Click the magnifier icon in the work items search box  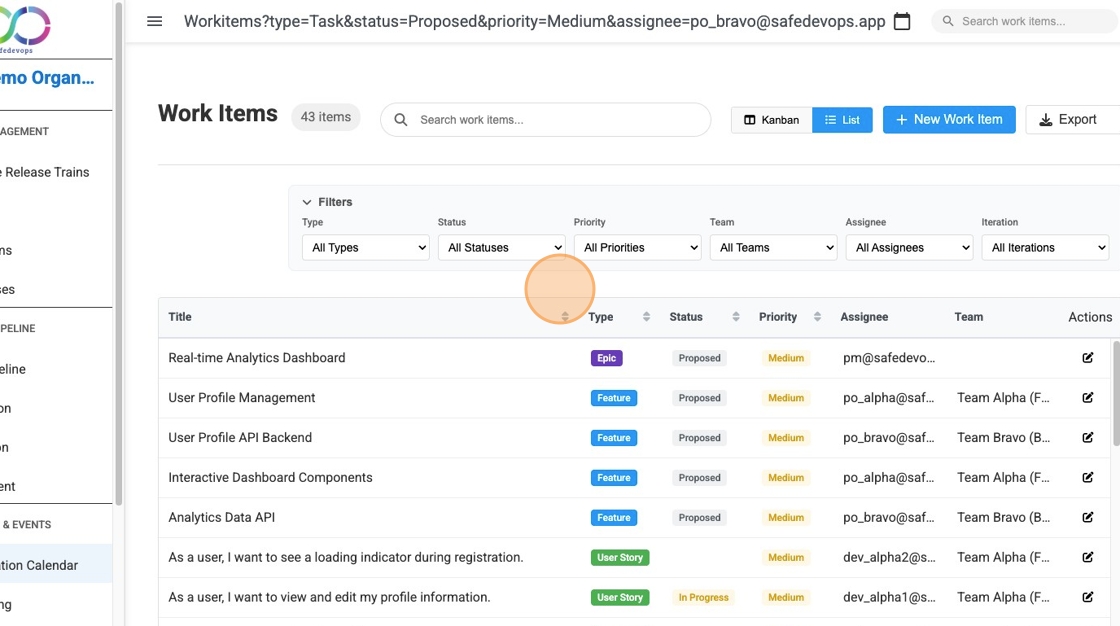(x=400, y=119)
